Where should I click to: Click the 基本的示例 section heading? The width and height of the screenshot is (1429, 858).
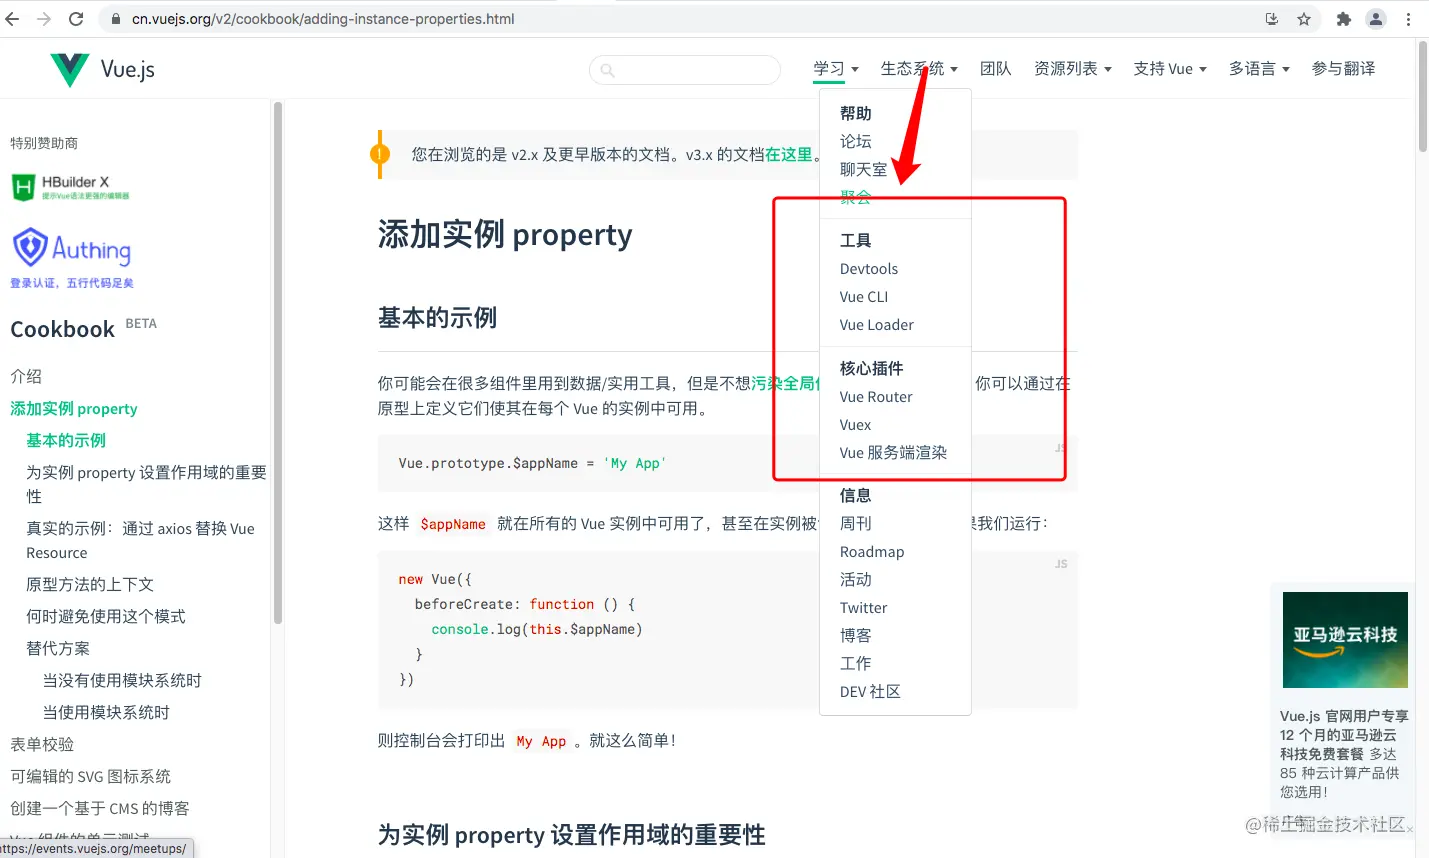click(437, 319)
